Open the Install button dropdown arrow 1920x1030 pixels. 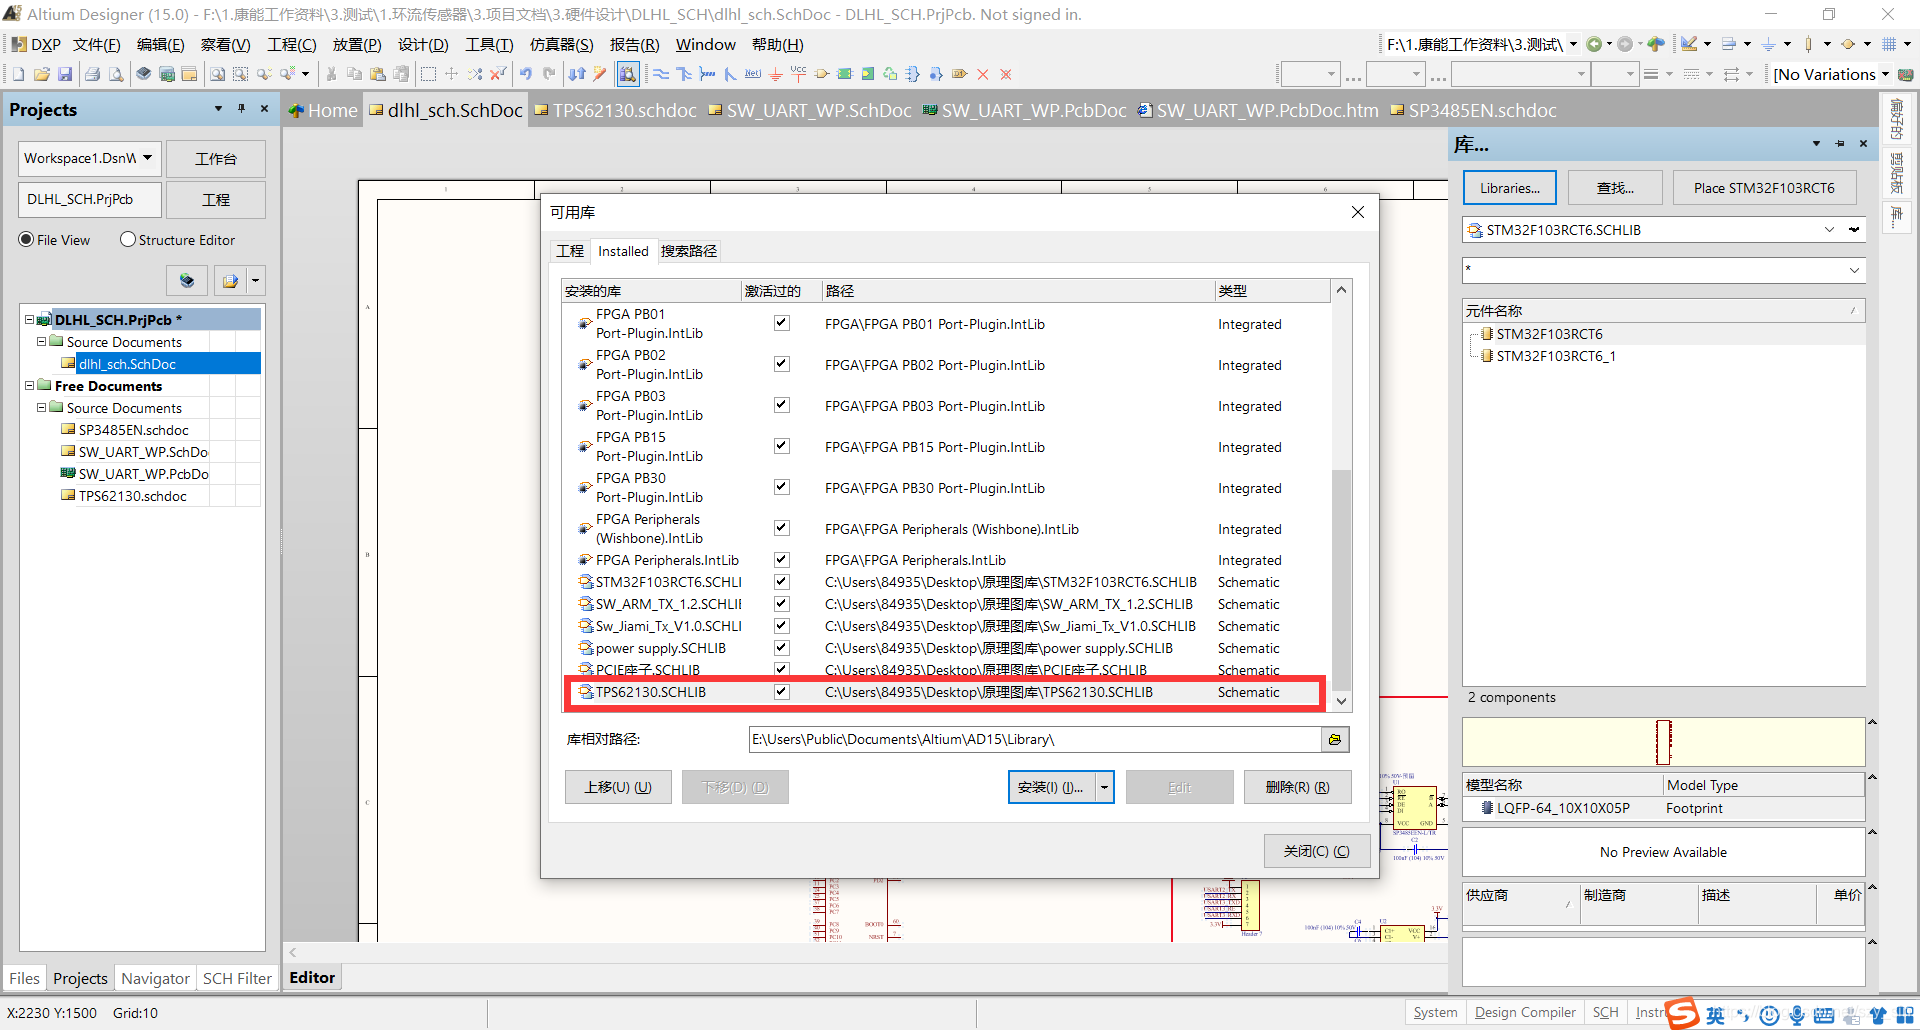[x=1104, y=787]
